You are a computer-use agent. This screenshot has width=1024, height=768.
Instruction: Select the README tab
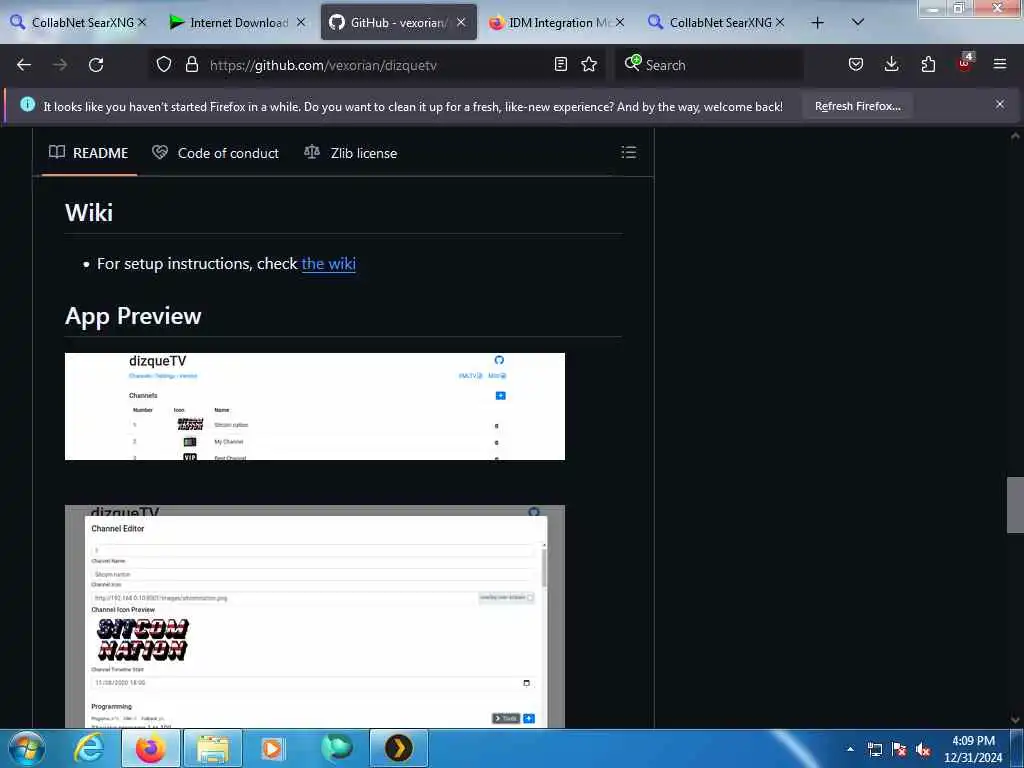click(89, 153)
